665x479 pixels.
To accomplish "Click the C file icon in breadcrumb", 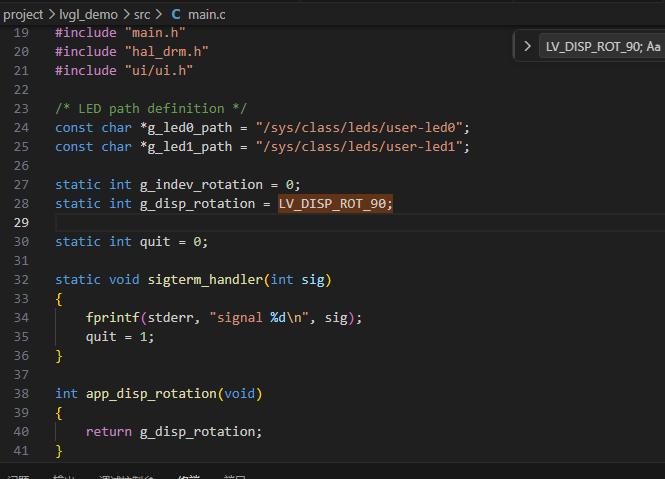I will 176,14.
